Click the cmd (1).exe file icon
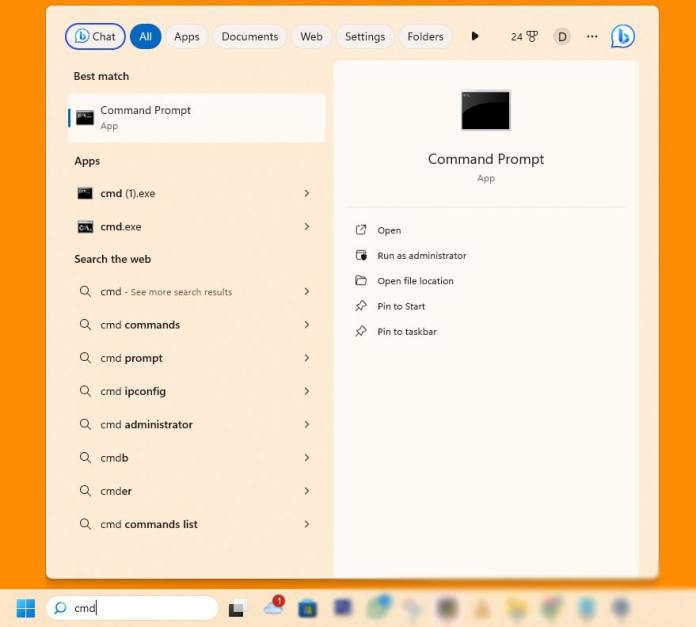Screen dimensions: 696x627 click(x=85, y=193)
